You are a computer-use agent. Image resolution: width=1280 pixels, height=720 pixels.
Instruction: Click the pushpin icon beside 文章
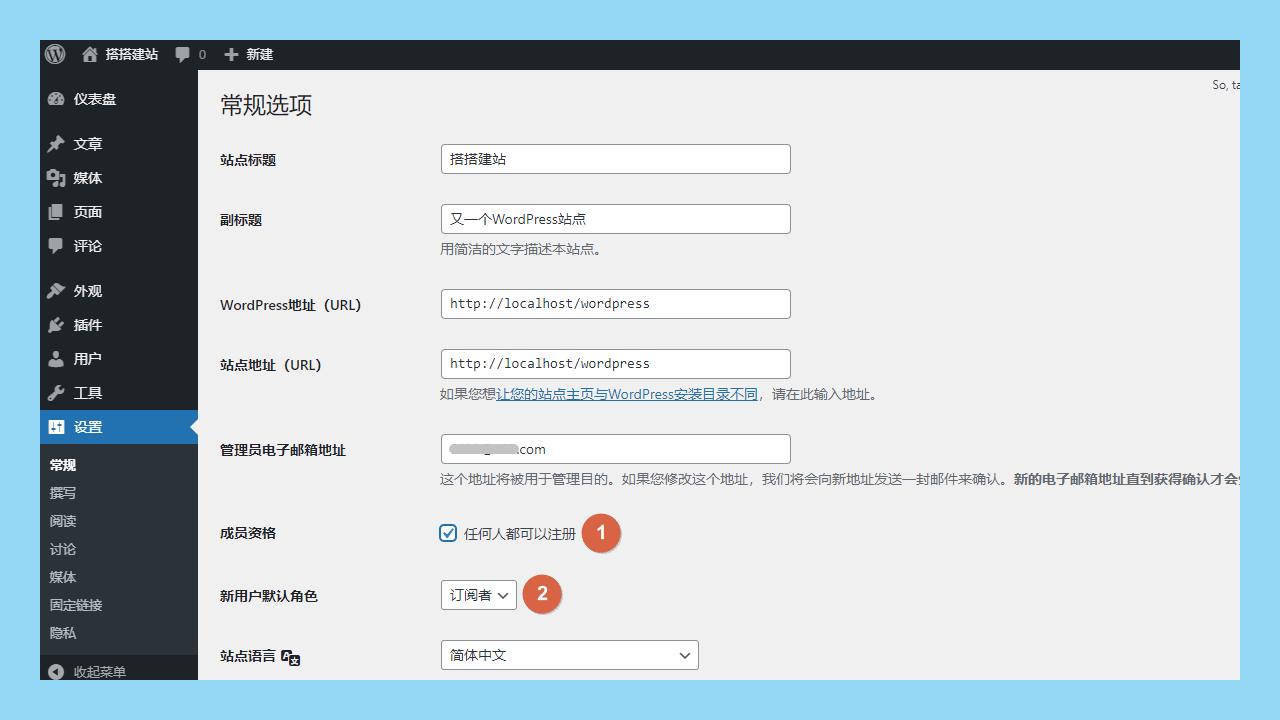coord(55,143)
